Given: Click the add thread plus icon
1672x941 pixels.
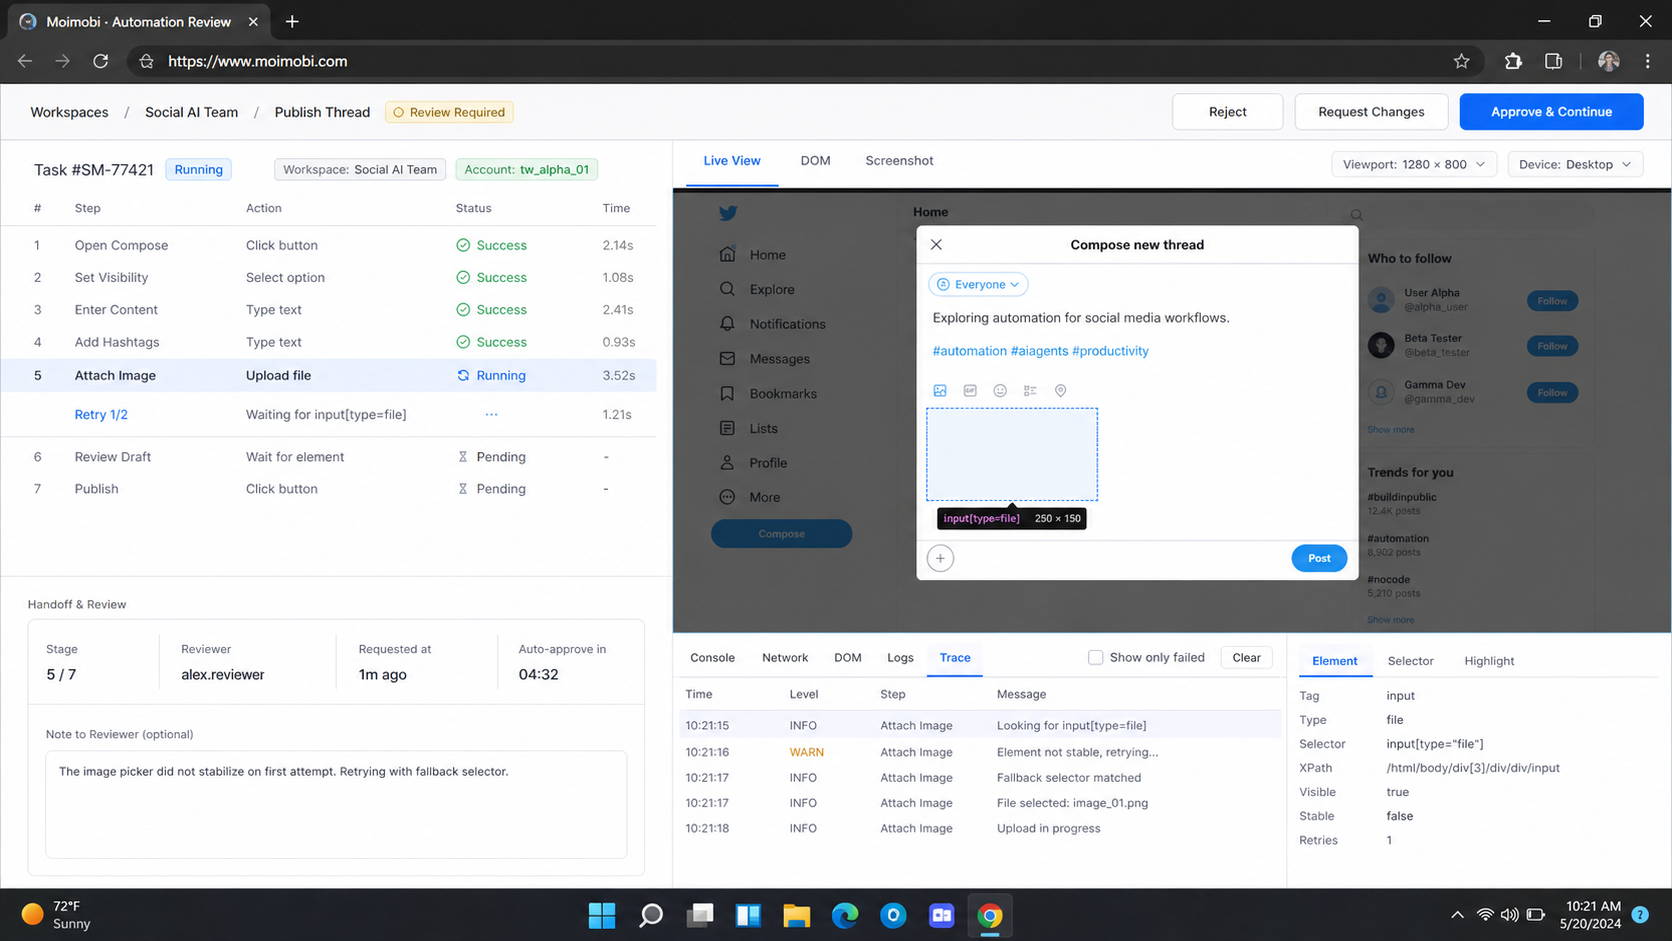Looking at the screenshot, I should tap(940, 558).
